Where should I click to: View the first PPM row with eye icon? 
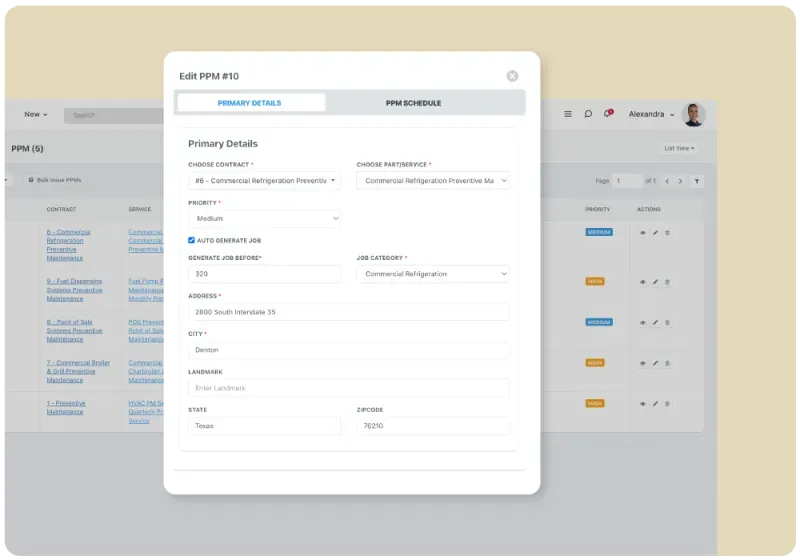[x=643, y=233]
